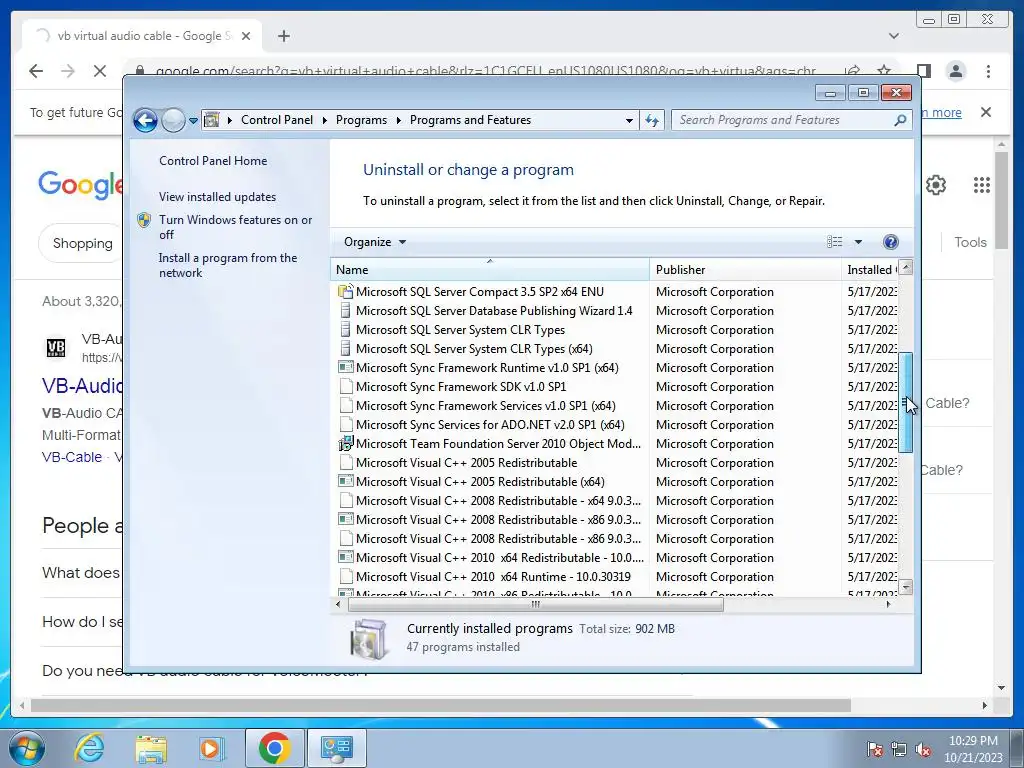Select Microsoft Sync Framework SDK v1.0 SP1
This screenshot has width=1024, height=768.
pyautogui.click(x=460, y=387)
